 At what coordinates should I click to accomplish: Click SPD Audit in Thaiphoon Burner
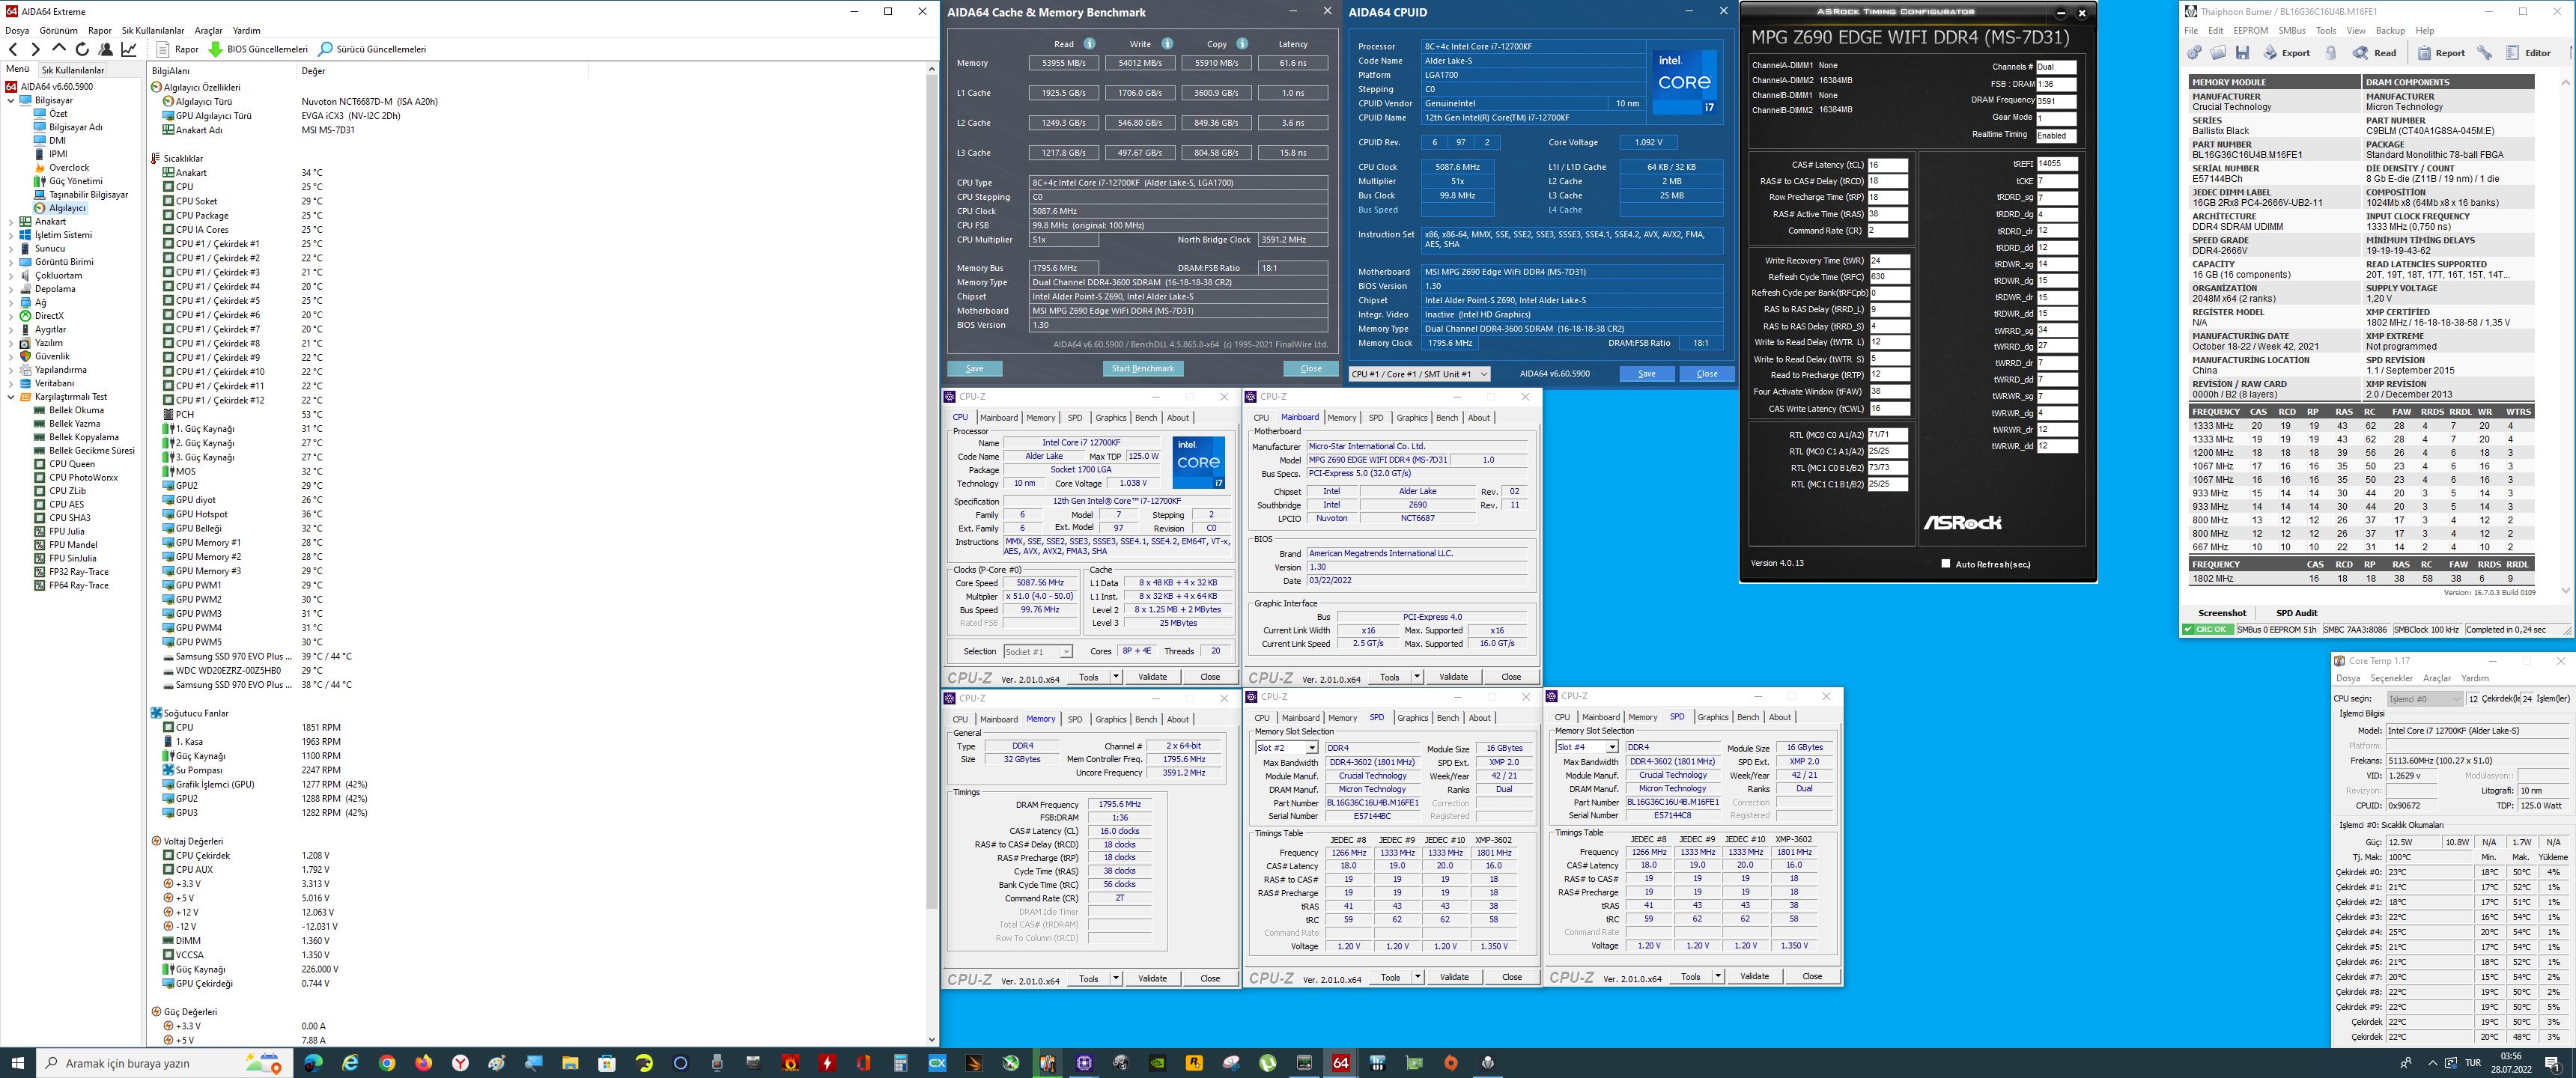[2296, 613]
